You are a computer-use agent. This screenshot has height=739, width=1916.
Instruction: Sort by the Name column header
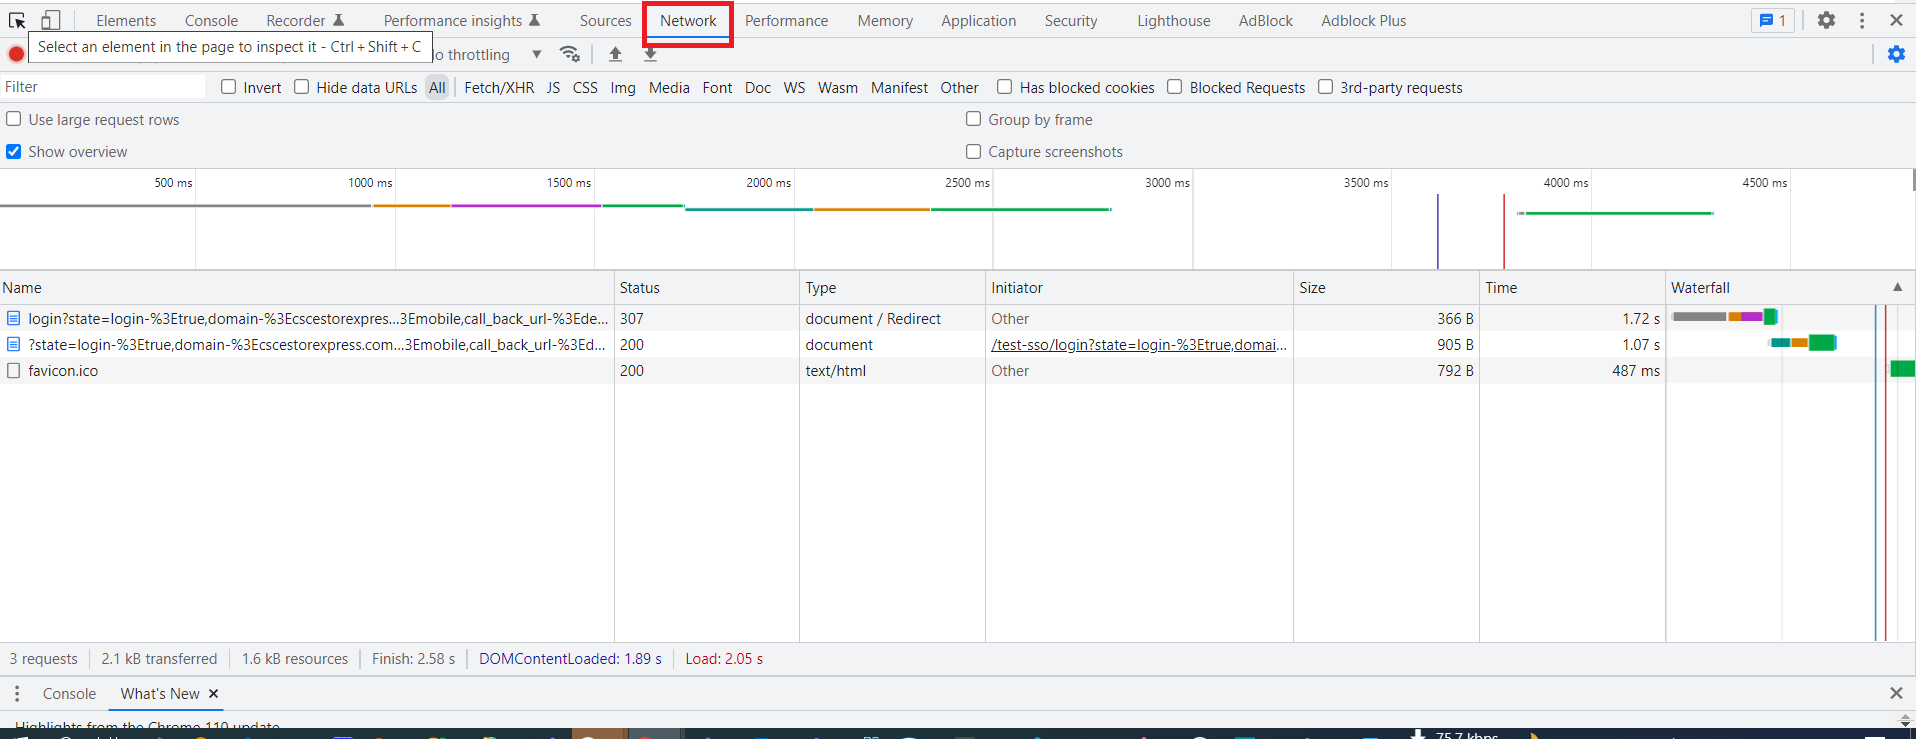click(x=307, y=287)
